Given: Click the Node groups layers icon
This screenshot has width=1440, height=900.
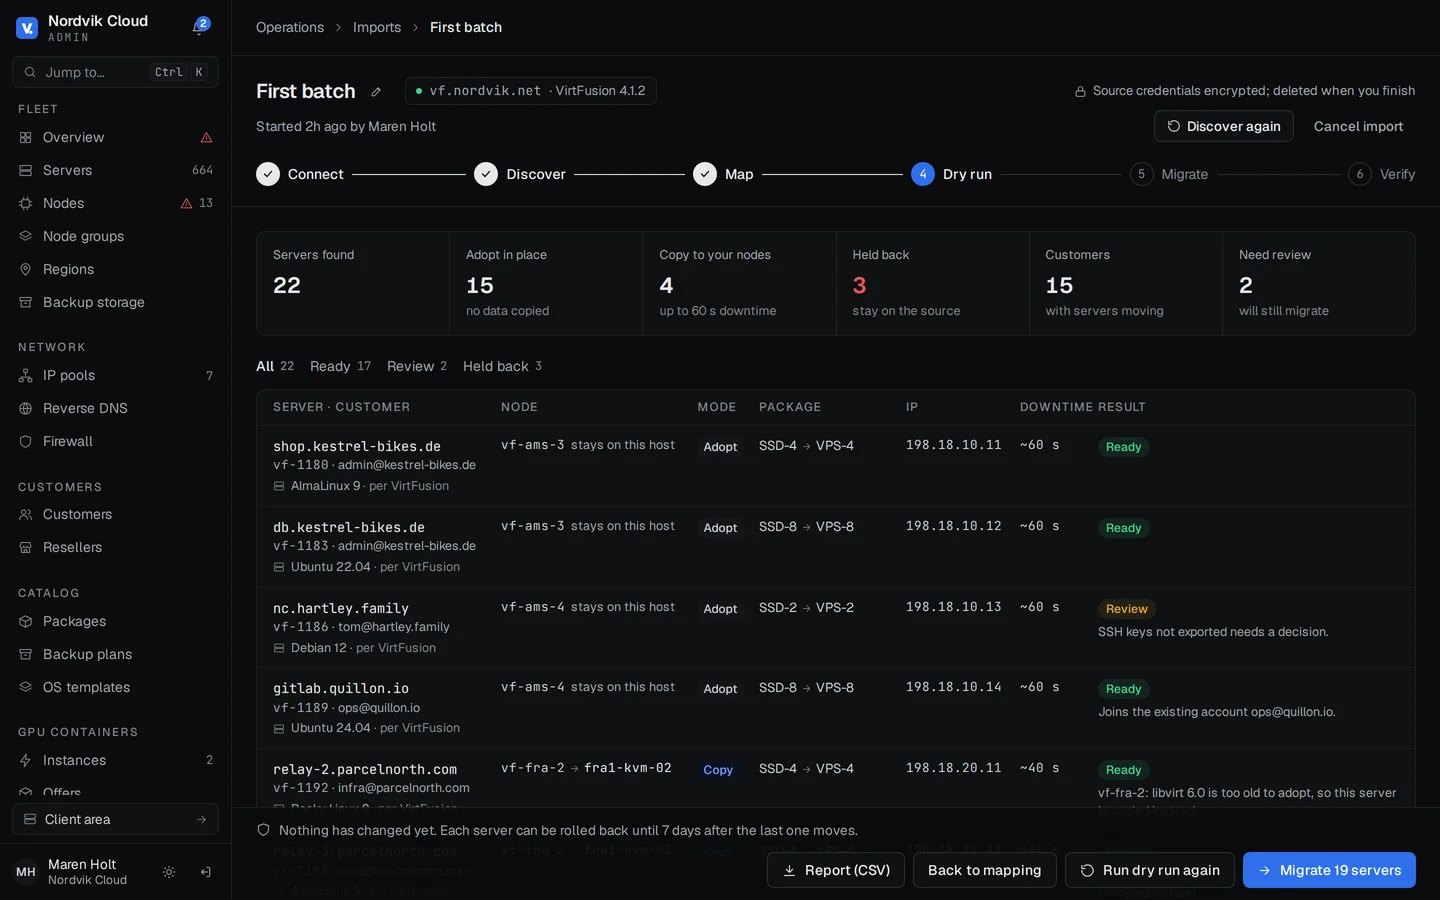Looking at the screenshot, I should coord(26,236).
